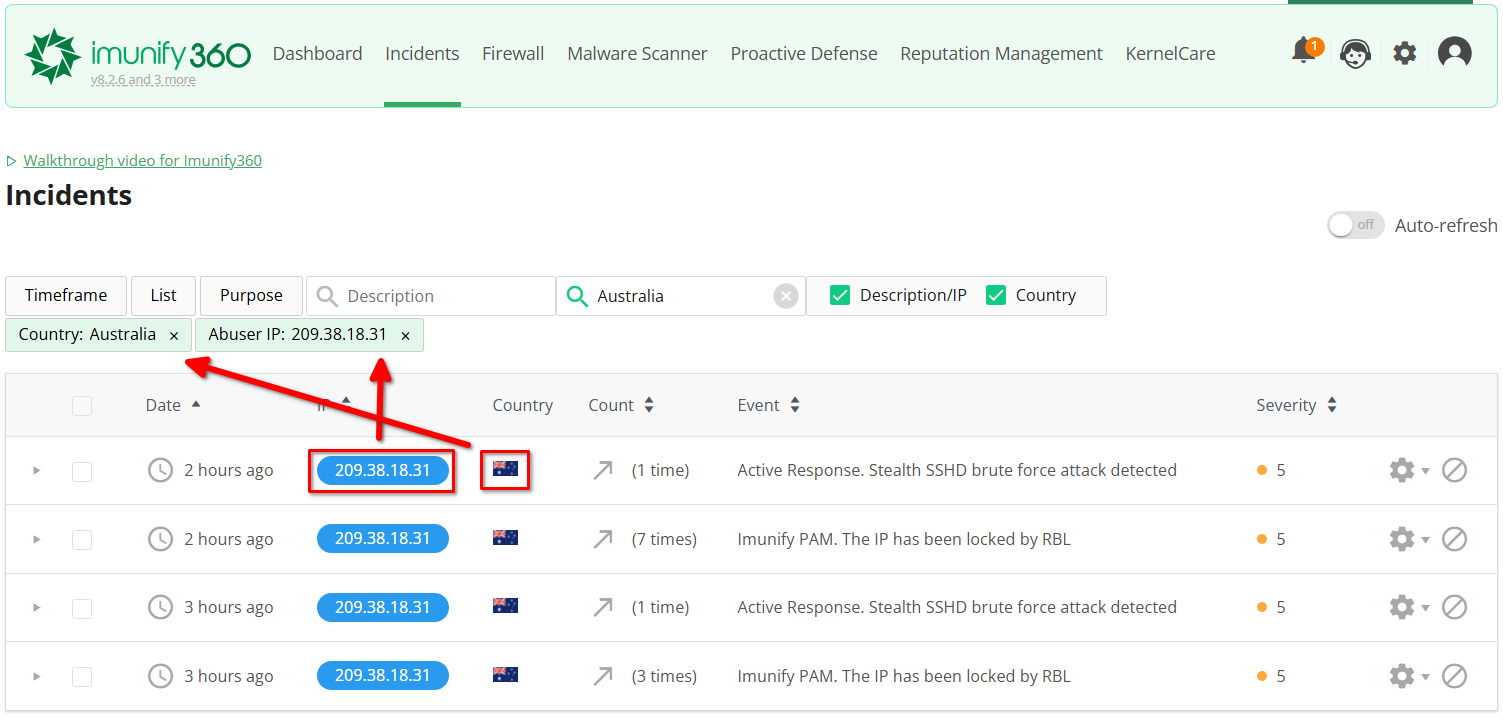Click block icon for the 7 times row
The height and width of the screenshot is (719, 1503).
click(x=1455, y=539)
